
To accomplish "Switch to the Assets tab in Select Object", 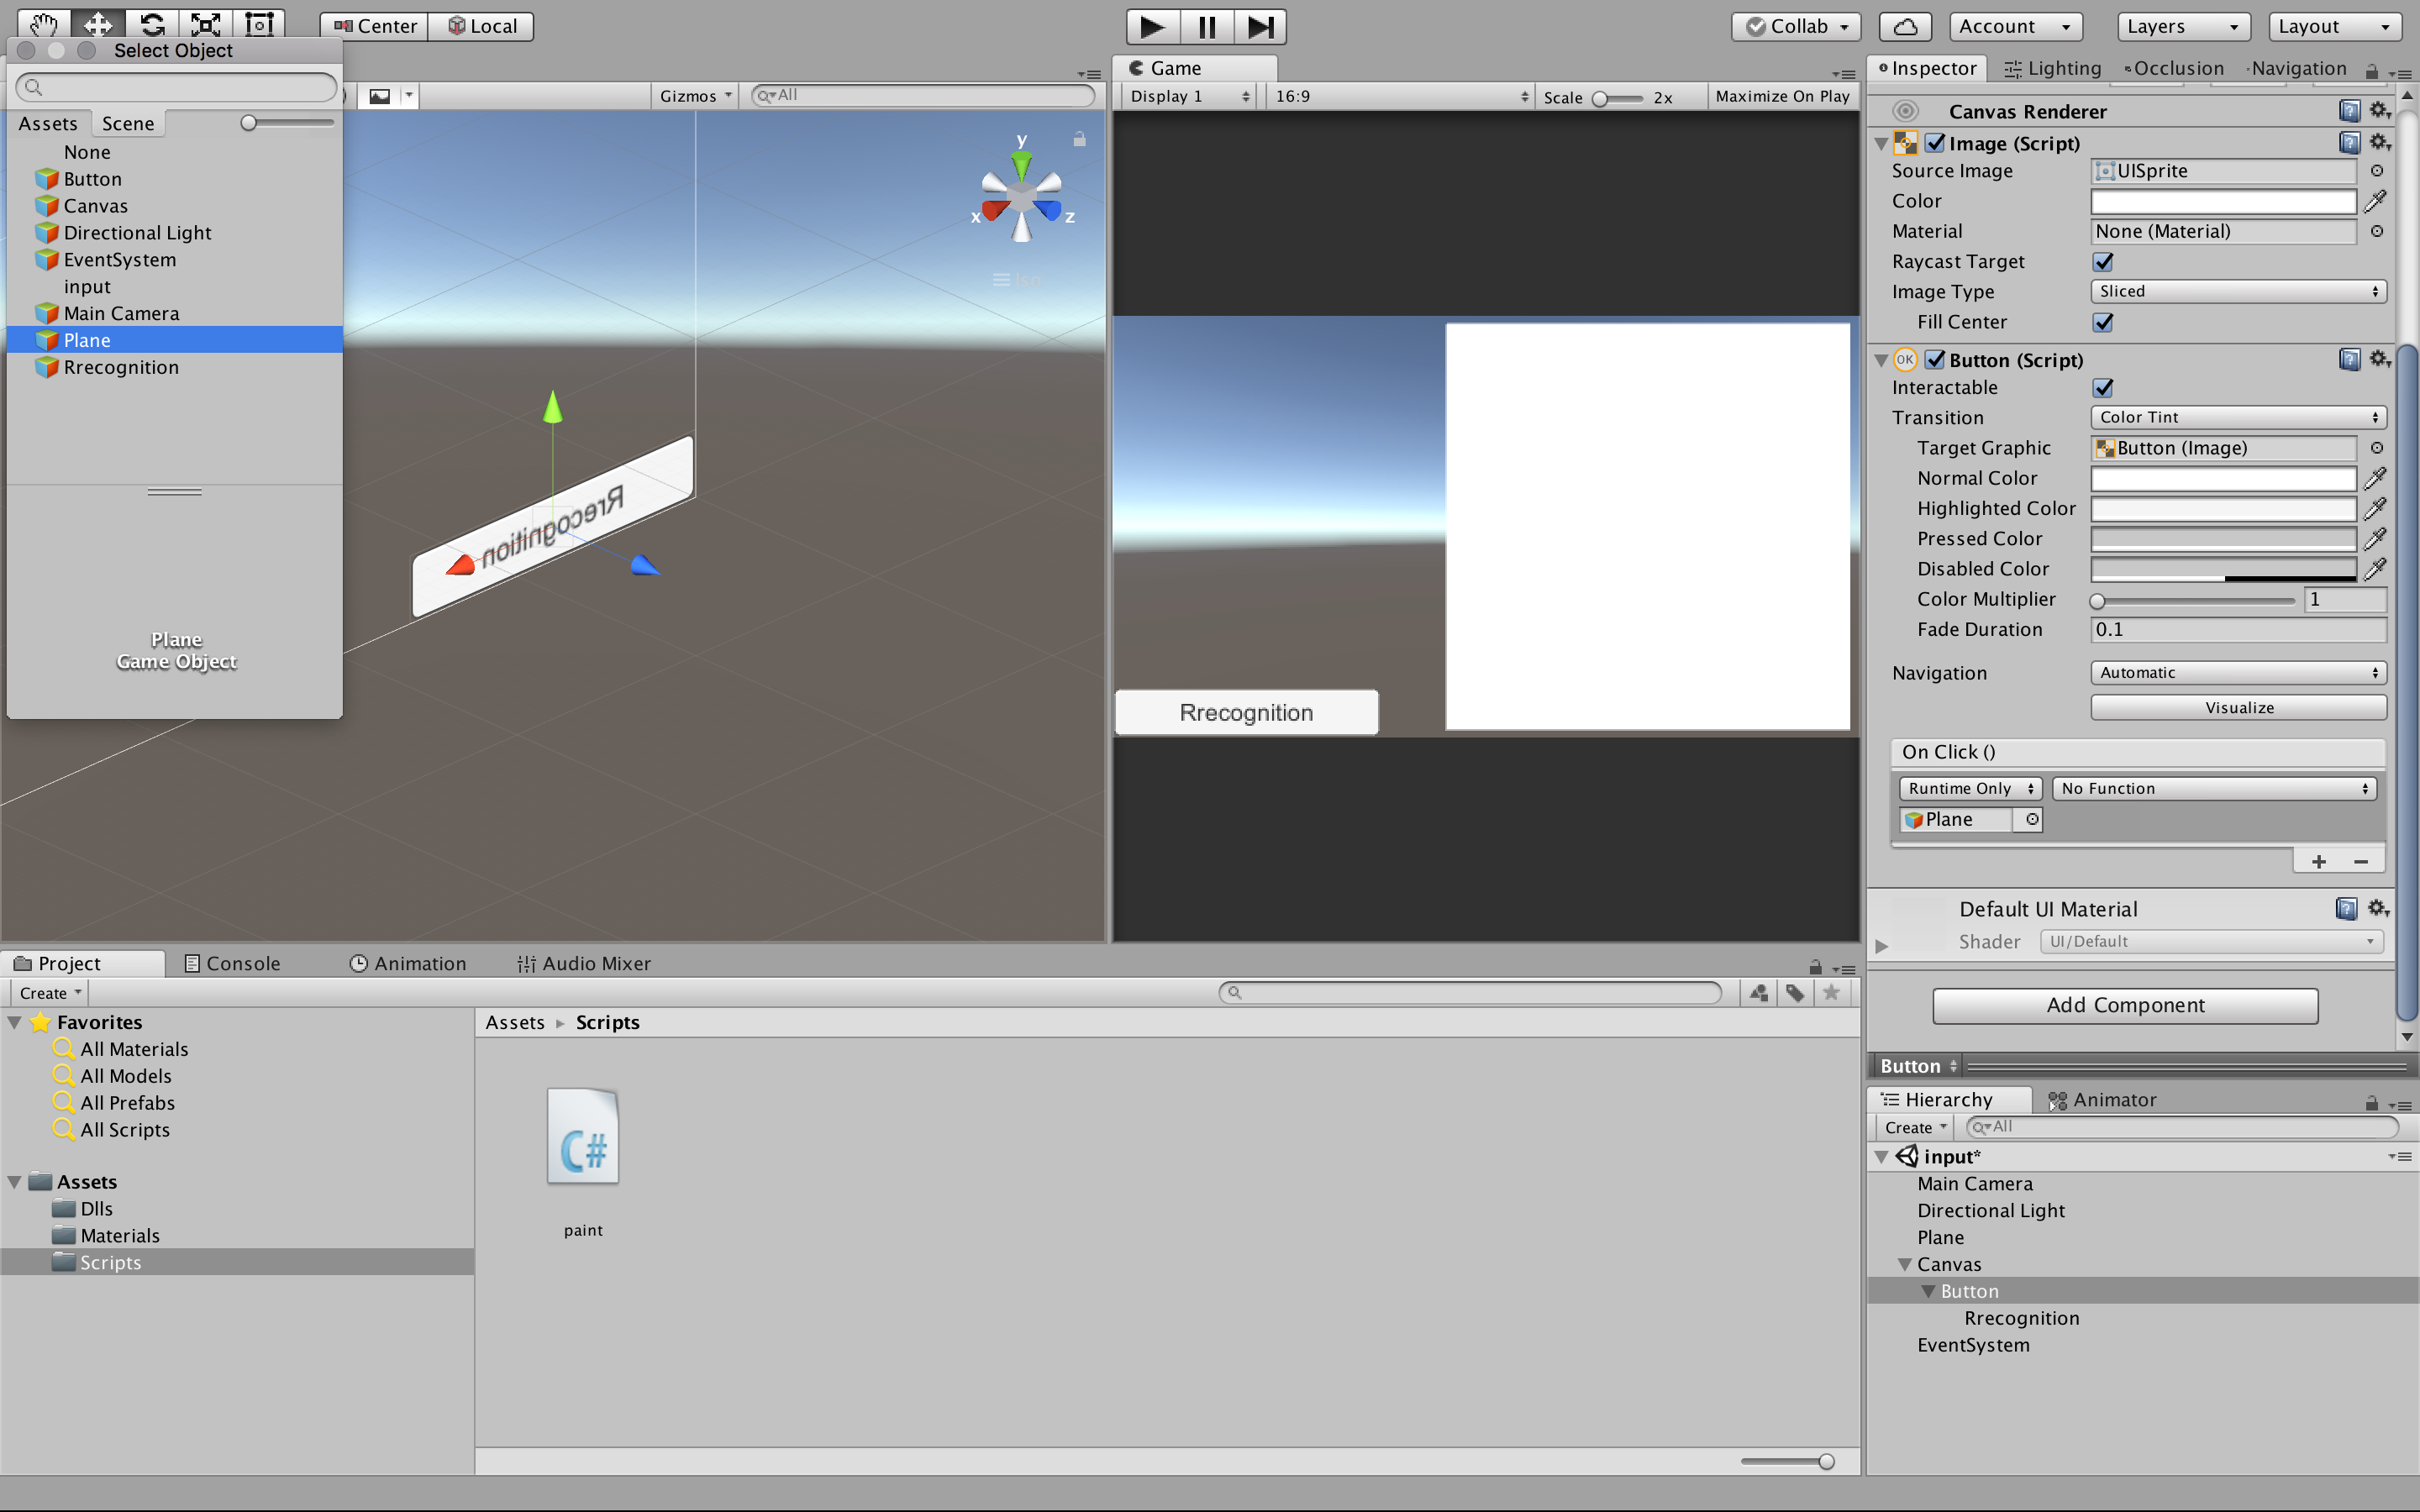I will tap(48, 123).
